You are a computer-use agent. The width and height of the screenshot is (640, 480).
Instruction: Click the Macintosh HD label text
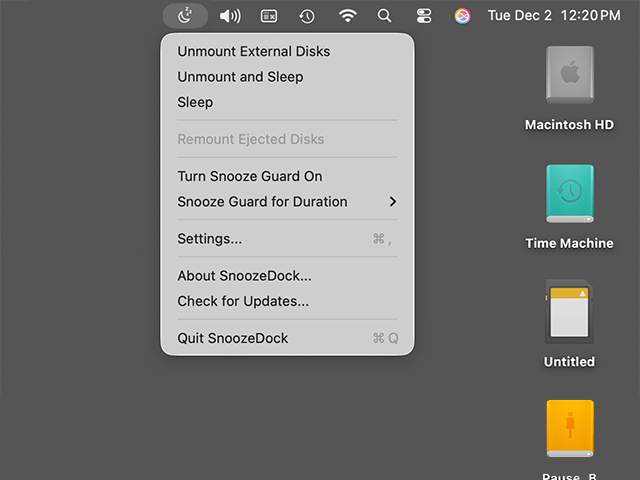click(569, 124)
